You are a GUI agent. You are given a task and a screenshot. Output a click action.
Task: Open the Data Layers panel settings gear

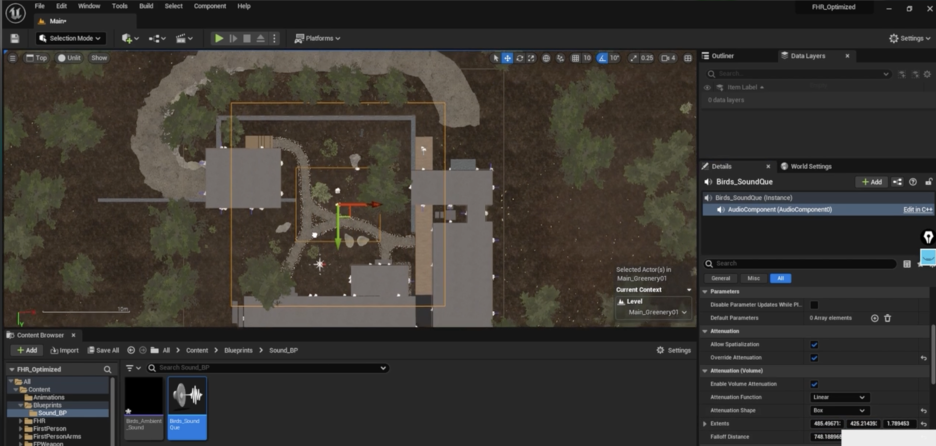click(x=928, y=74)
